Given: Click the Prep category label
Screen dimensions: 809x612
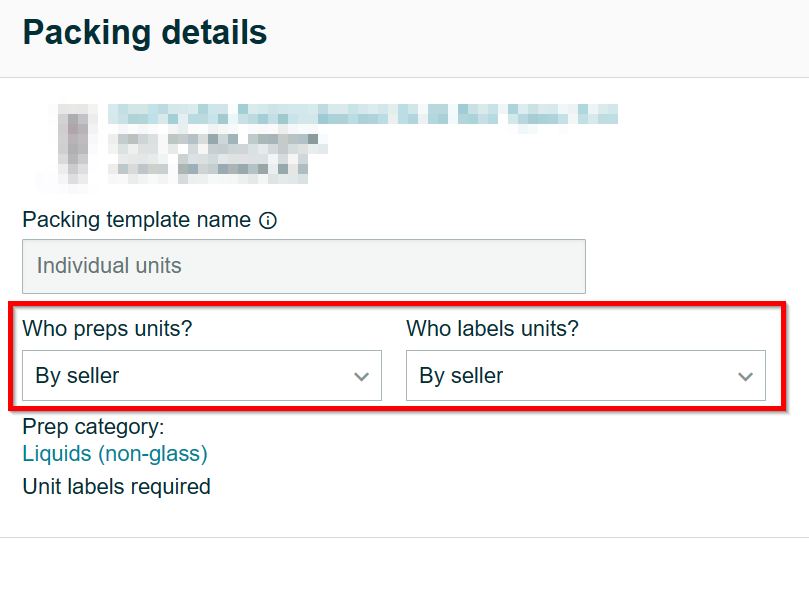Looking at the screenshot, I should tap(93, 427).
